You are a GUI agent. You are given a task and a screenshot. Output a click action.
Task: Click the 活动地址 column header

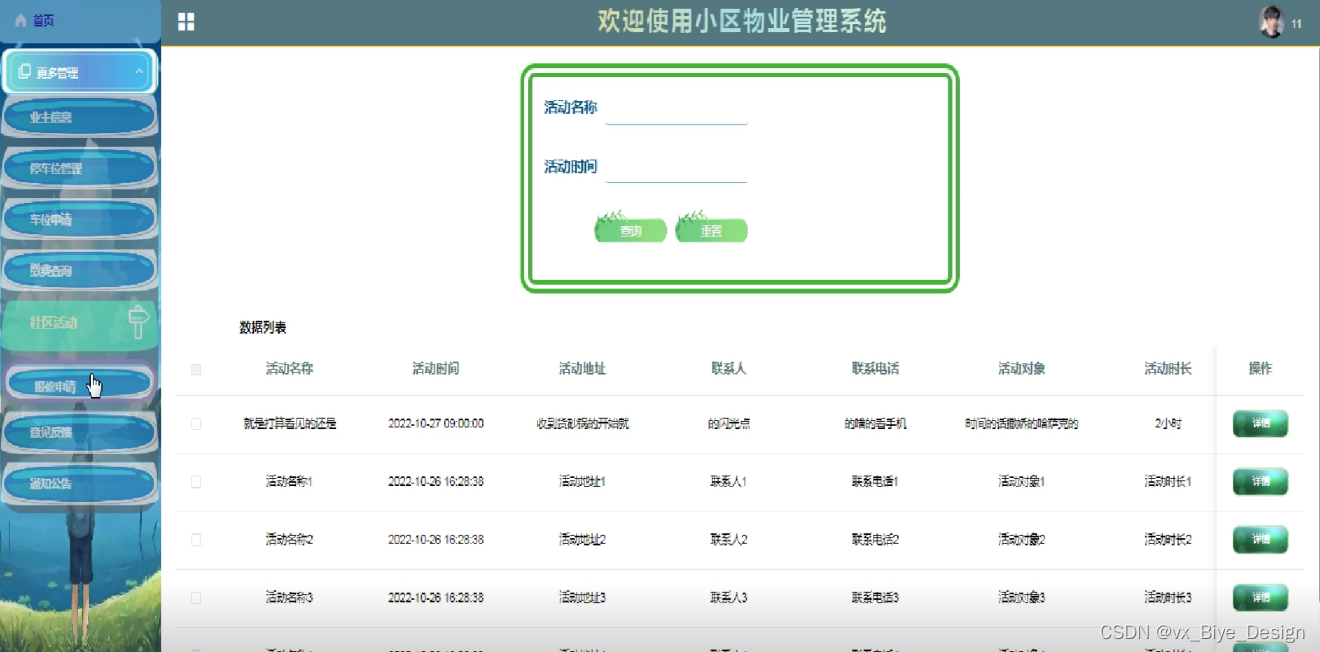point(582,369)
